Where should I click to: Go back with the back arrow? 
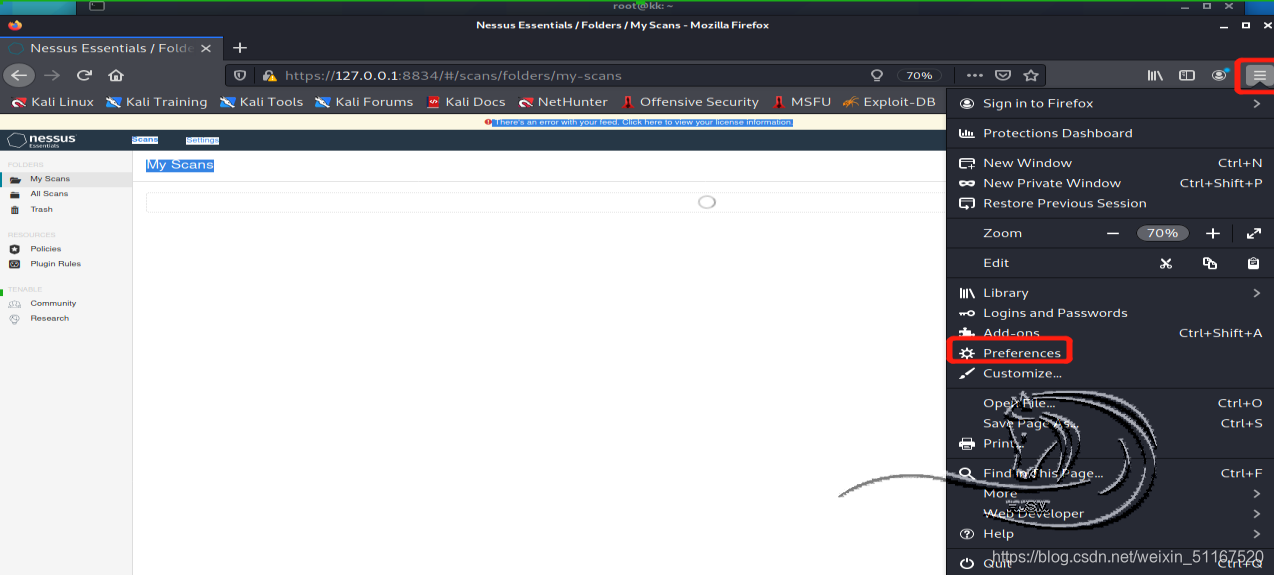(19, 75)
